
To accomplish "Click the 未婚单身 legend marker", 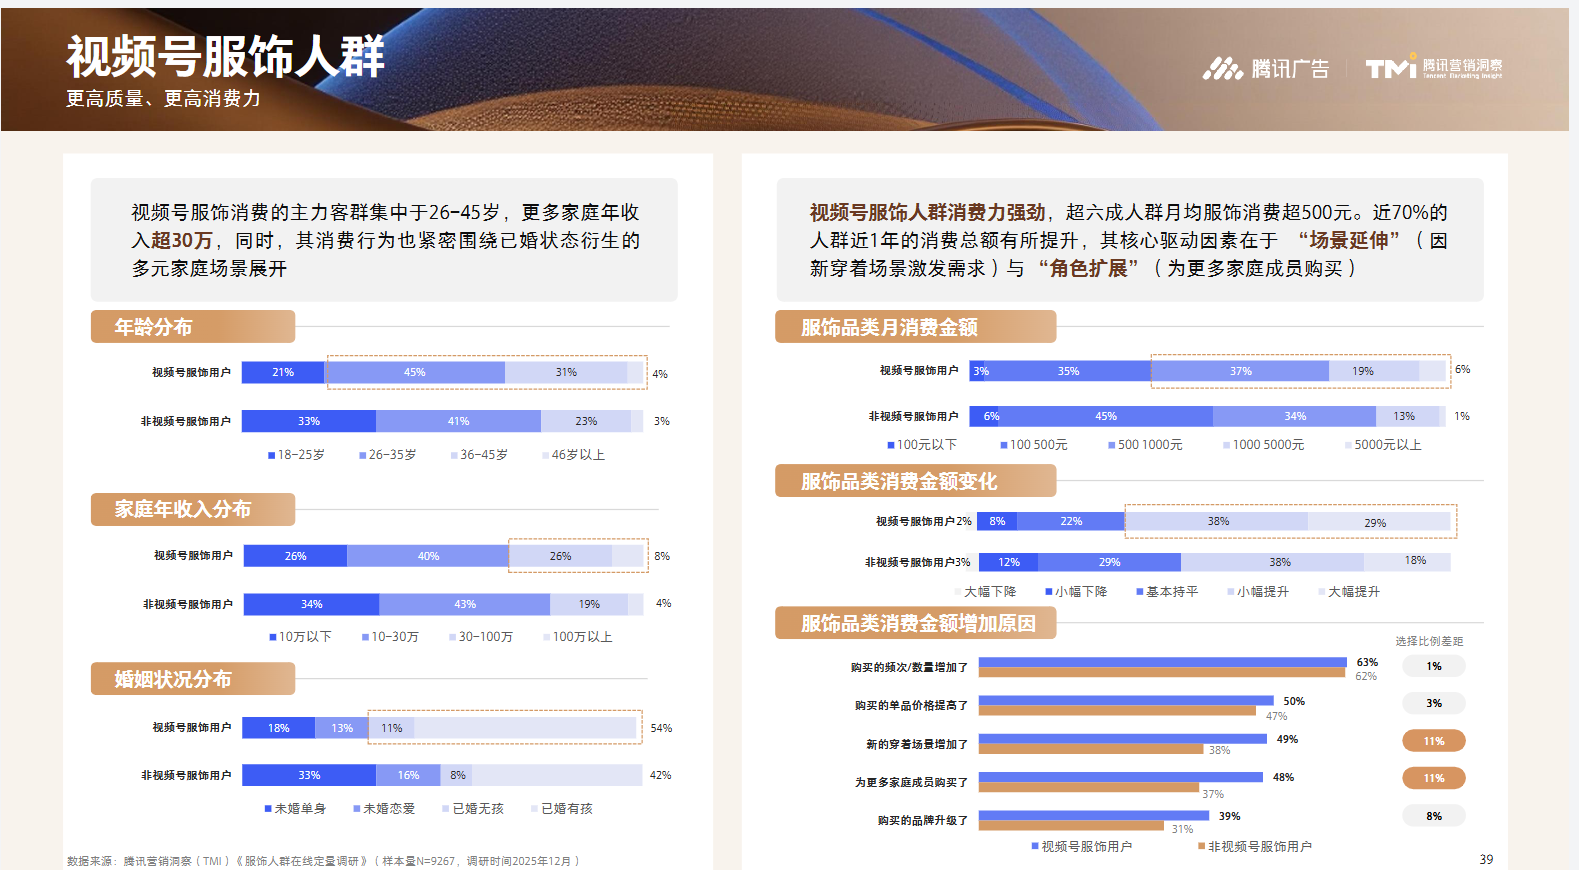I will [x=268, y=809].
